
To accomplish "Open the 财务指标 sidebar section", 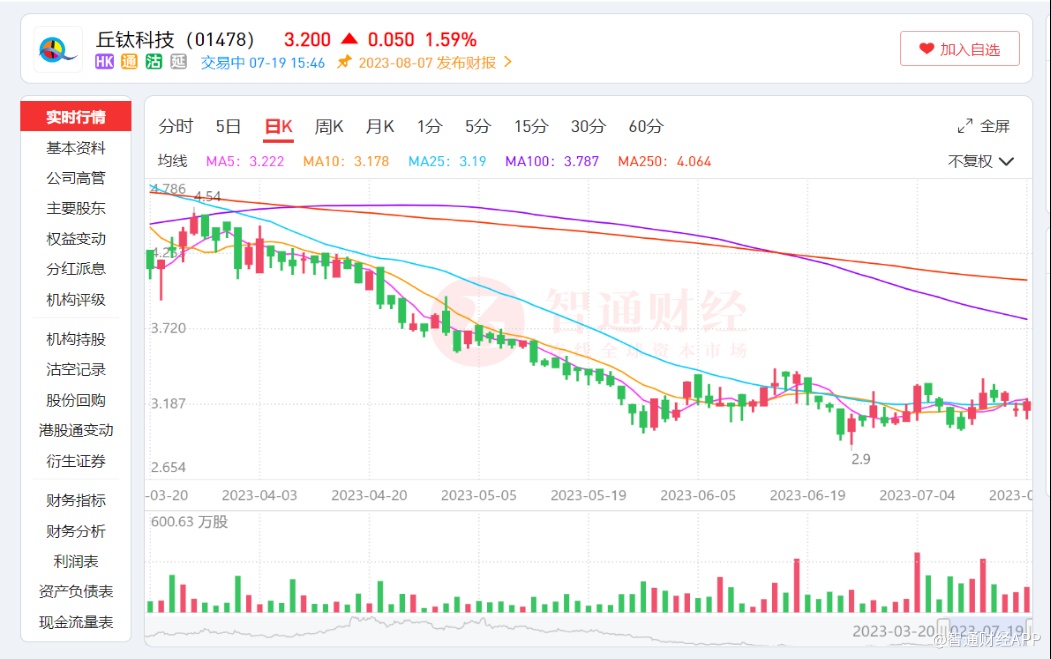I will pos(75,500).
